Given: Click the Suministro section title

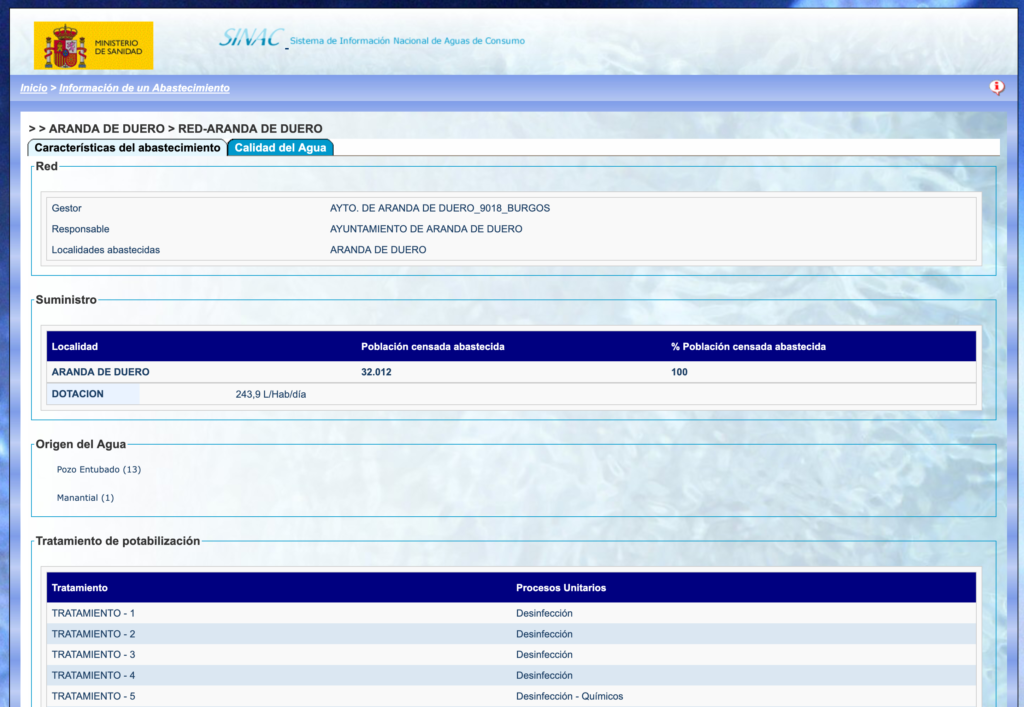Looking at the screenshot, I should click(x=66, y=300).
